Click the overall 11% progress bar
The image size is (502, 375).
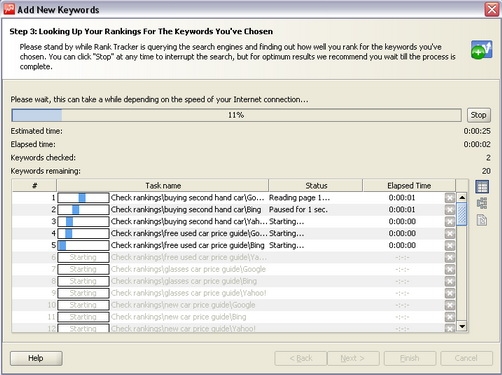pyautogui.click(x=236, y=115)
